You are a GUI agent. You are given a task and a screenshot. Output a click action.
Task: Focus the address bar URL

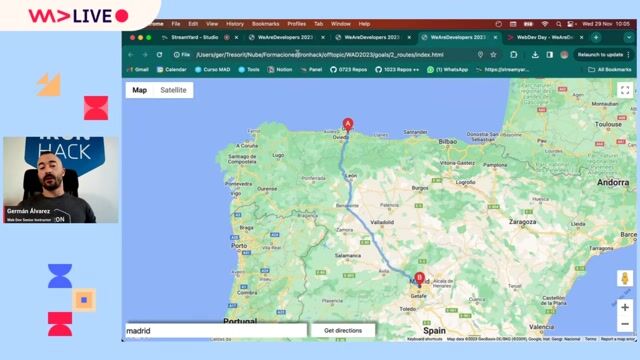[320, 55]
